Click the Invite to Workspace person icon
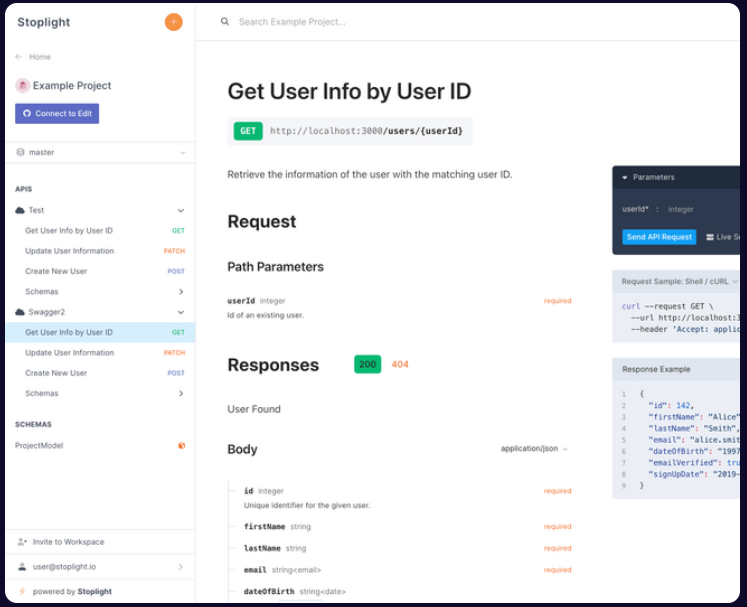This screenshot has height=607, width=747. pyautogui.click(x=22, y=542)
